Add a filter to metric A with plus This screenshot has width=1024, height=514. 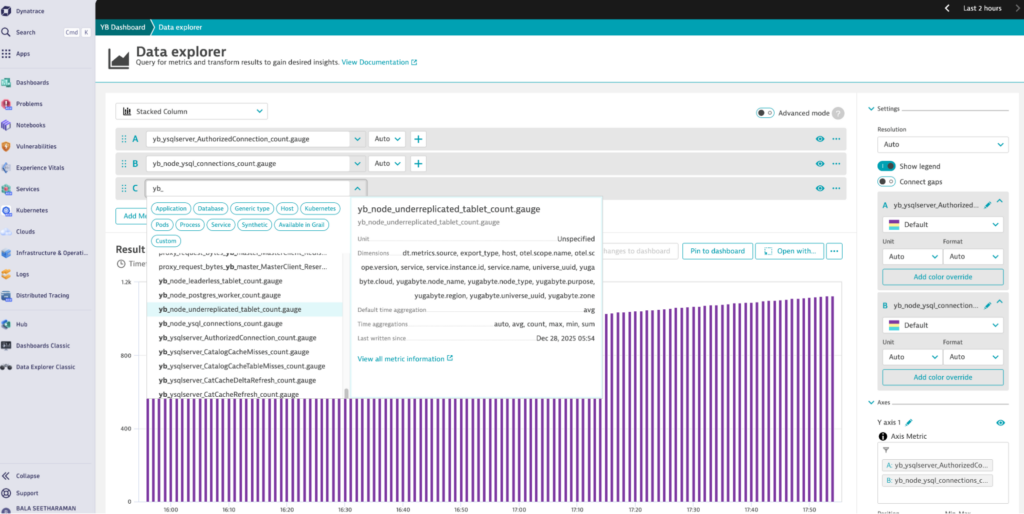point(419,139)
